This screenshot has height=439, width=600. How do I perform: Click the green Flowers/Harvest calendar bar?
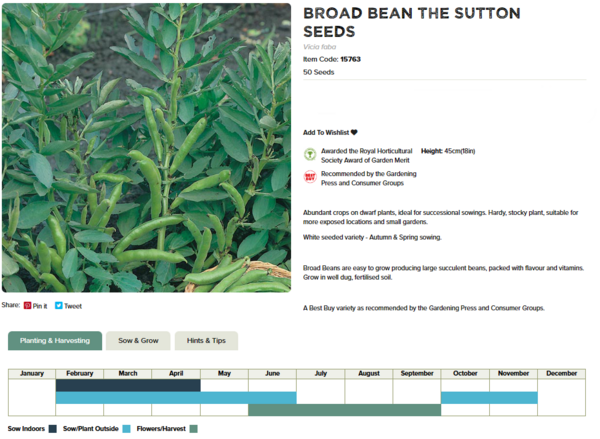point(344,410)
